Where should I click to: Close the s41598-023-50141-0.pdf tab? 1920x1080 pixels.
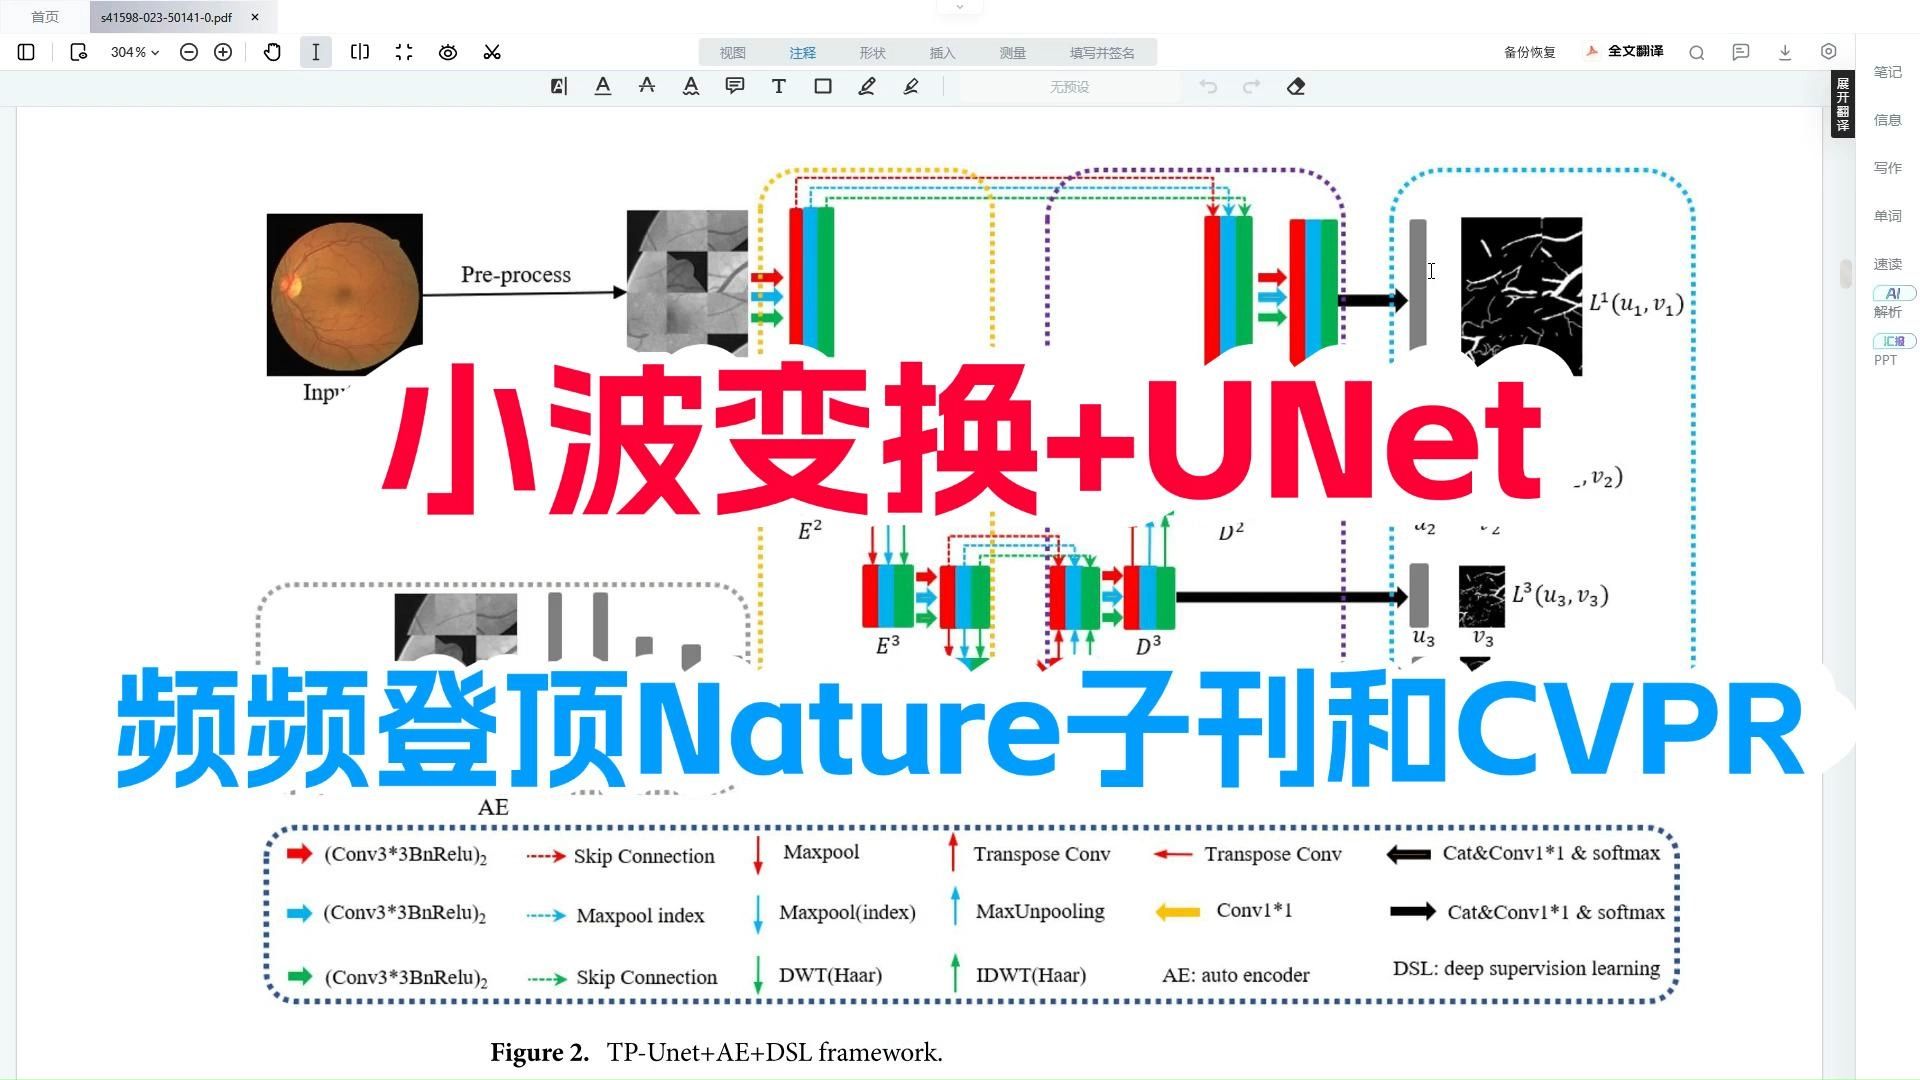pyautogui.click(x=255, y=17)
